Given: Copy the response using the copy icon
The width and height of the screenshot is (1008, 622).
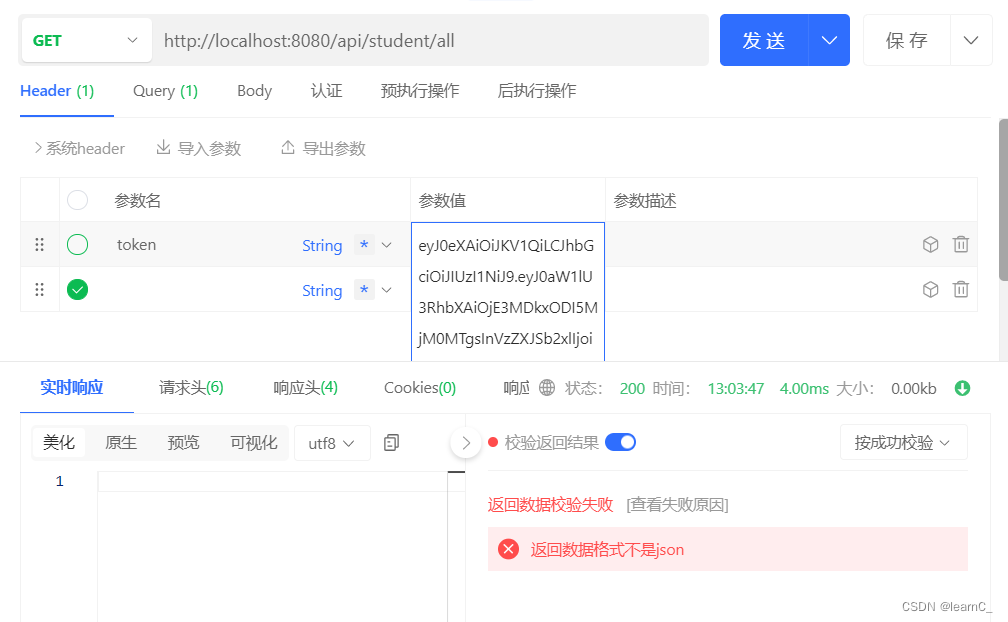Looking at the screenshot, I should click(391, 442).
